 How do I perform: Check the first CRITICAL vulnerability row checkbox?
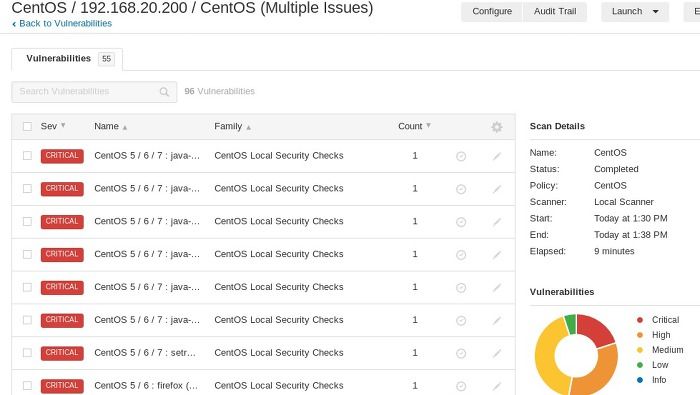pos(27,155)
